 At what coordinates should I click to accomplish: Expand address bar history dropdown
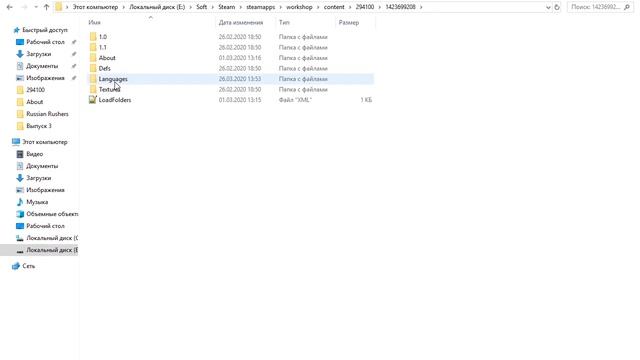[548, 7]
